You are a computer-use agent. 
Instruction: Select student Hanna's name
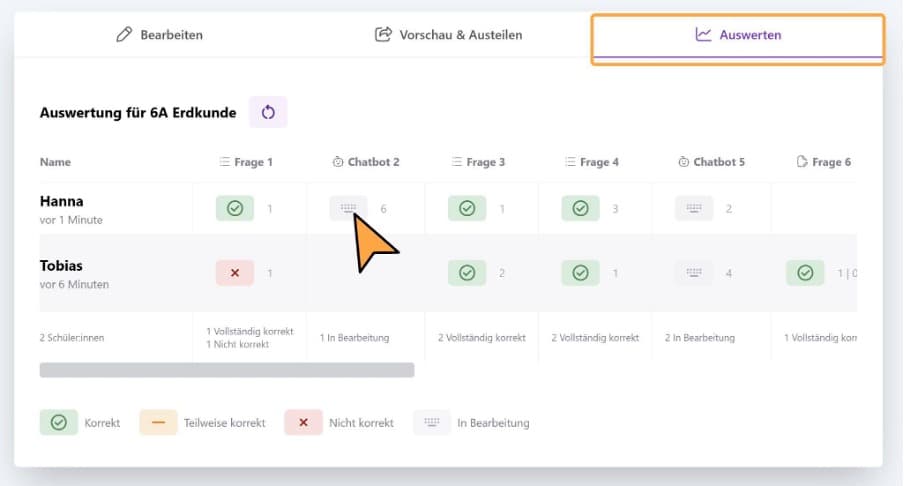(x=62, y=201)
